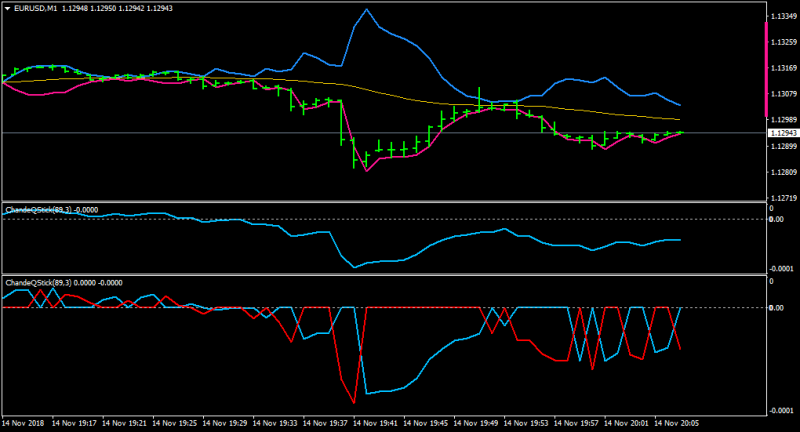Select the horizontal grey bid price line
This screenshot has width=800, height=432.
point(384,133)
